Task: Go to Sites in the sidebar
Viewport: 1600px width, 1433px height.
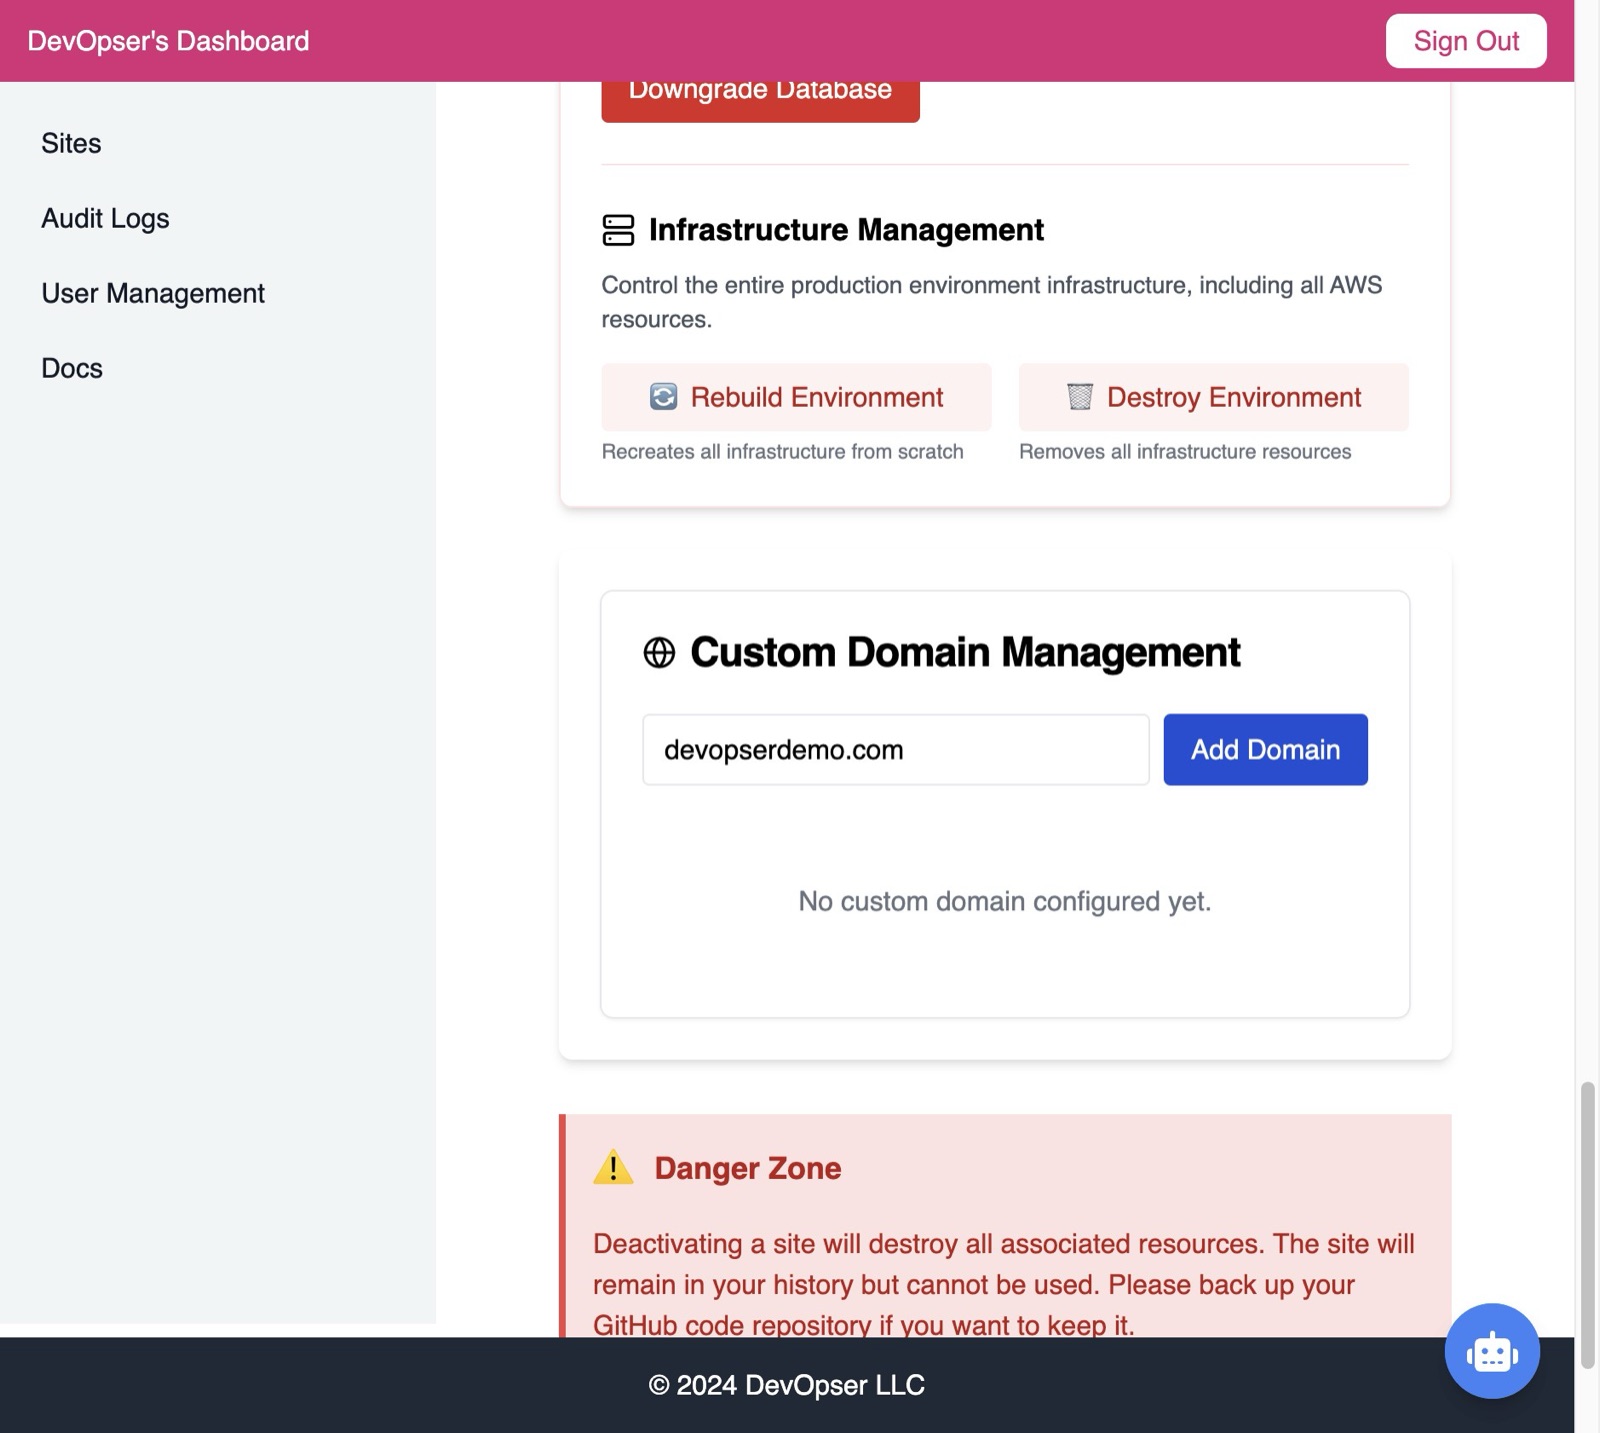Action: 71,143
